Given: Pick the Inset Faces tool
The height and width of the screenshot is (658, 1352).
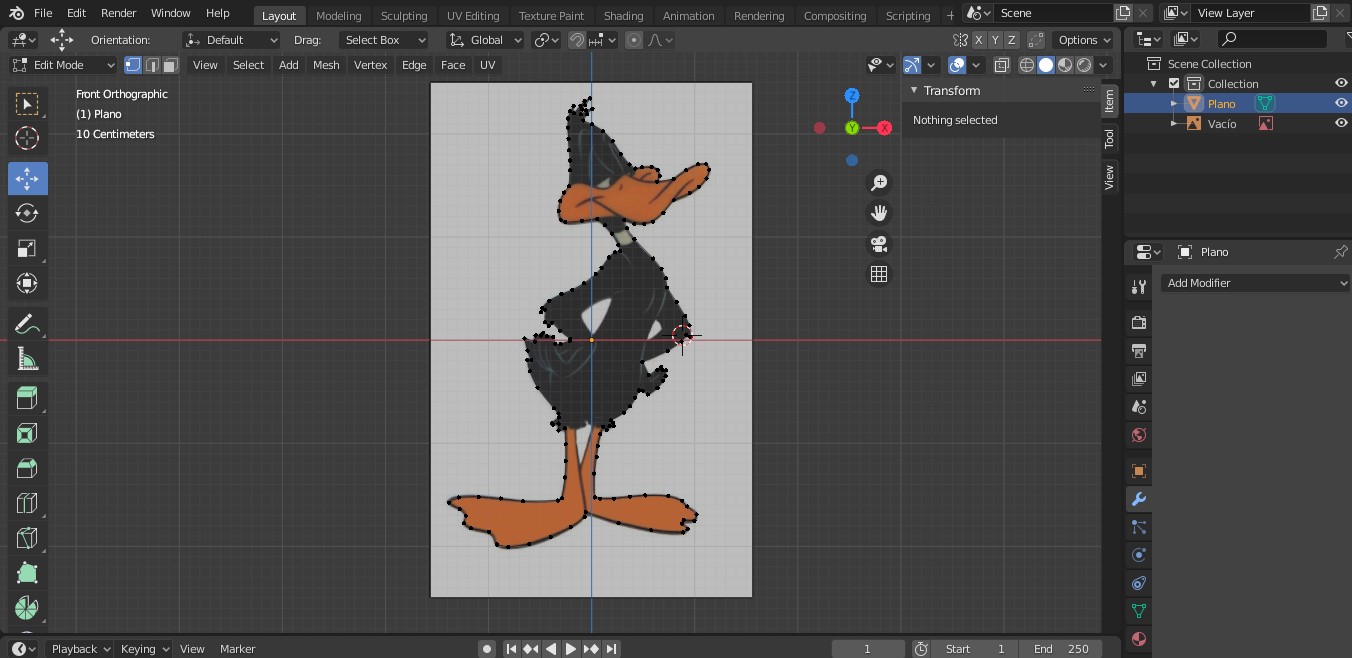Looking at the screenshot, I should pyautogui.click(x=27, y=433).
